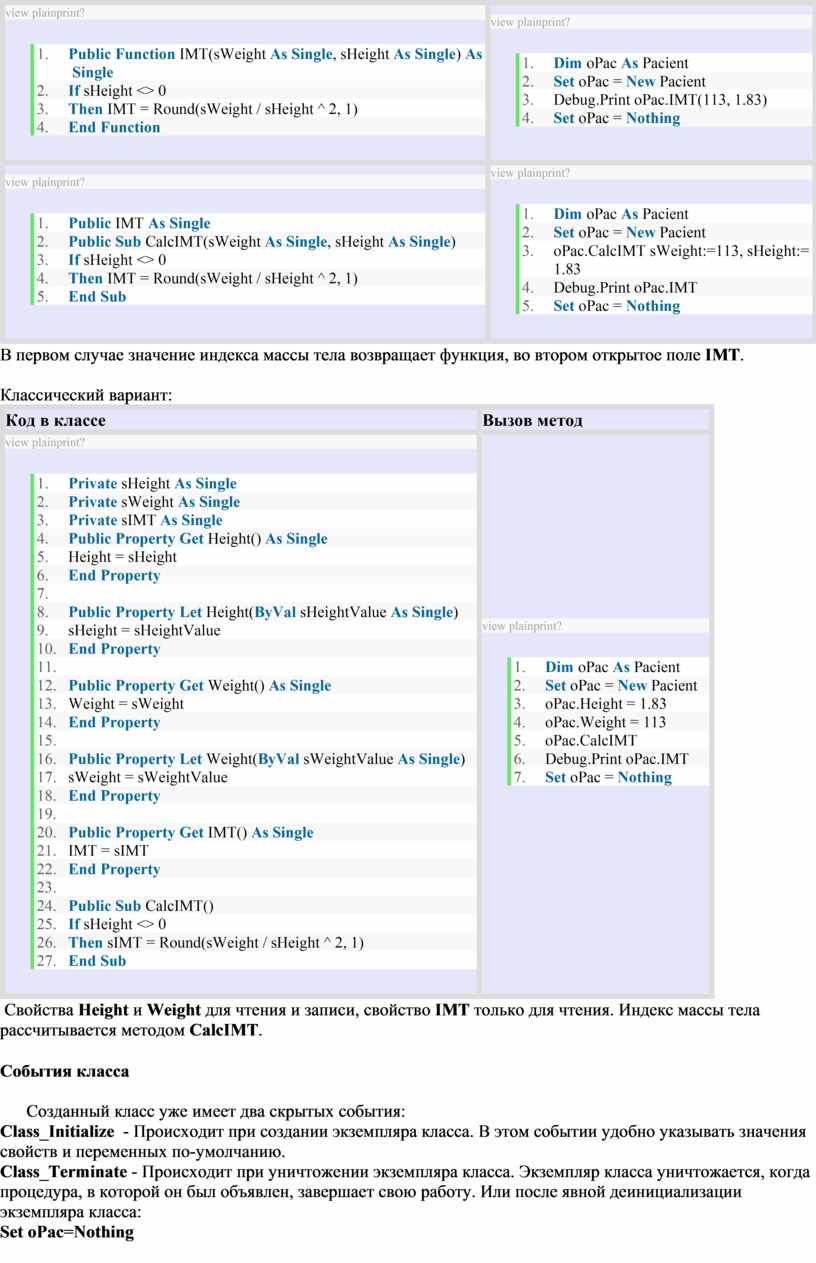This screenshot has height=1263, width=816.
Task: Click the Вызов метод table header
Action: [532, 420]
